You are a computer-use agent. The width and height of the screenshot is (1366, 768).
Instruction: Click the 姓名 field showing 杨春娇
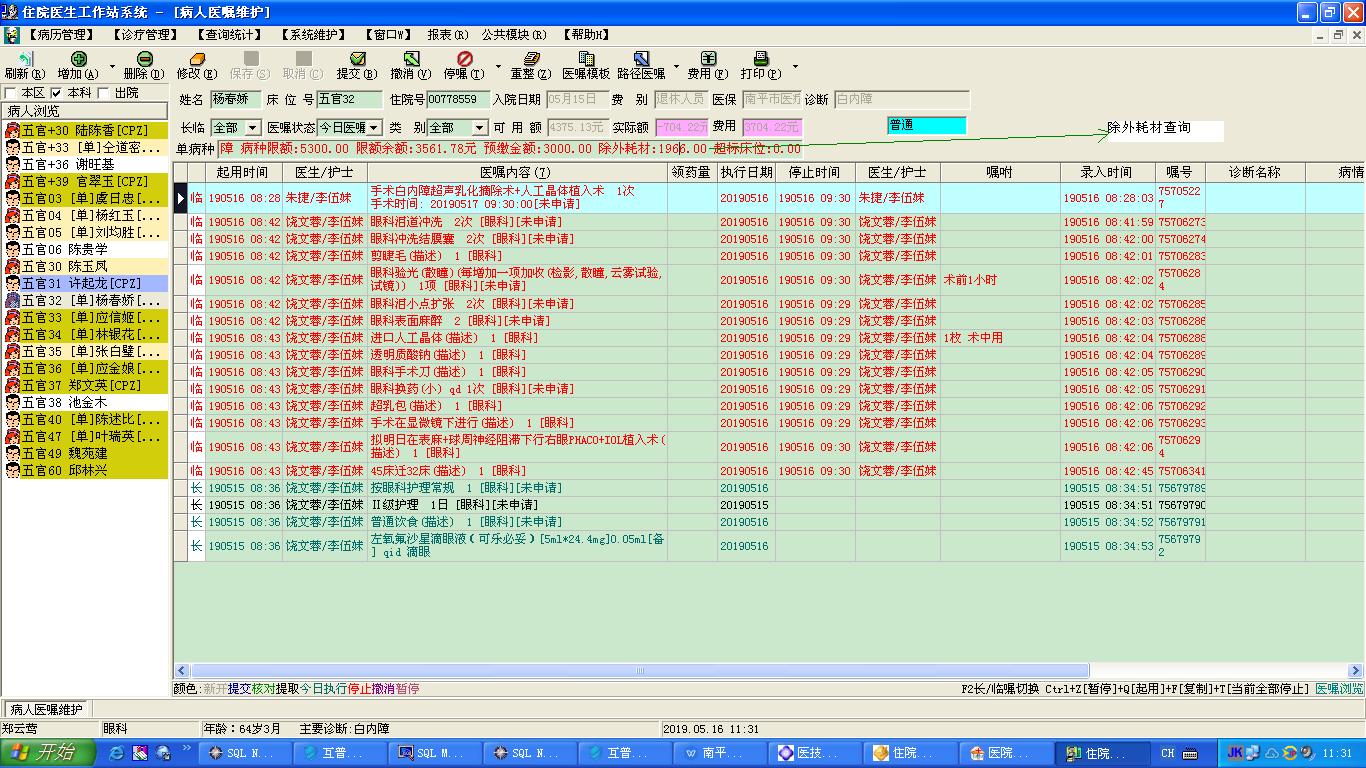[x=235, y=99]
